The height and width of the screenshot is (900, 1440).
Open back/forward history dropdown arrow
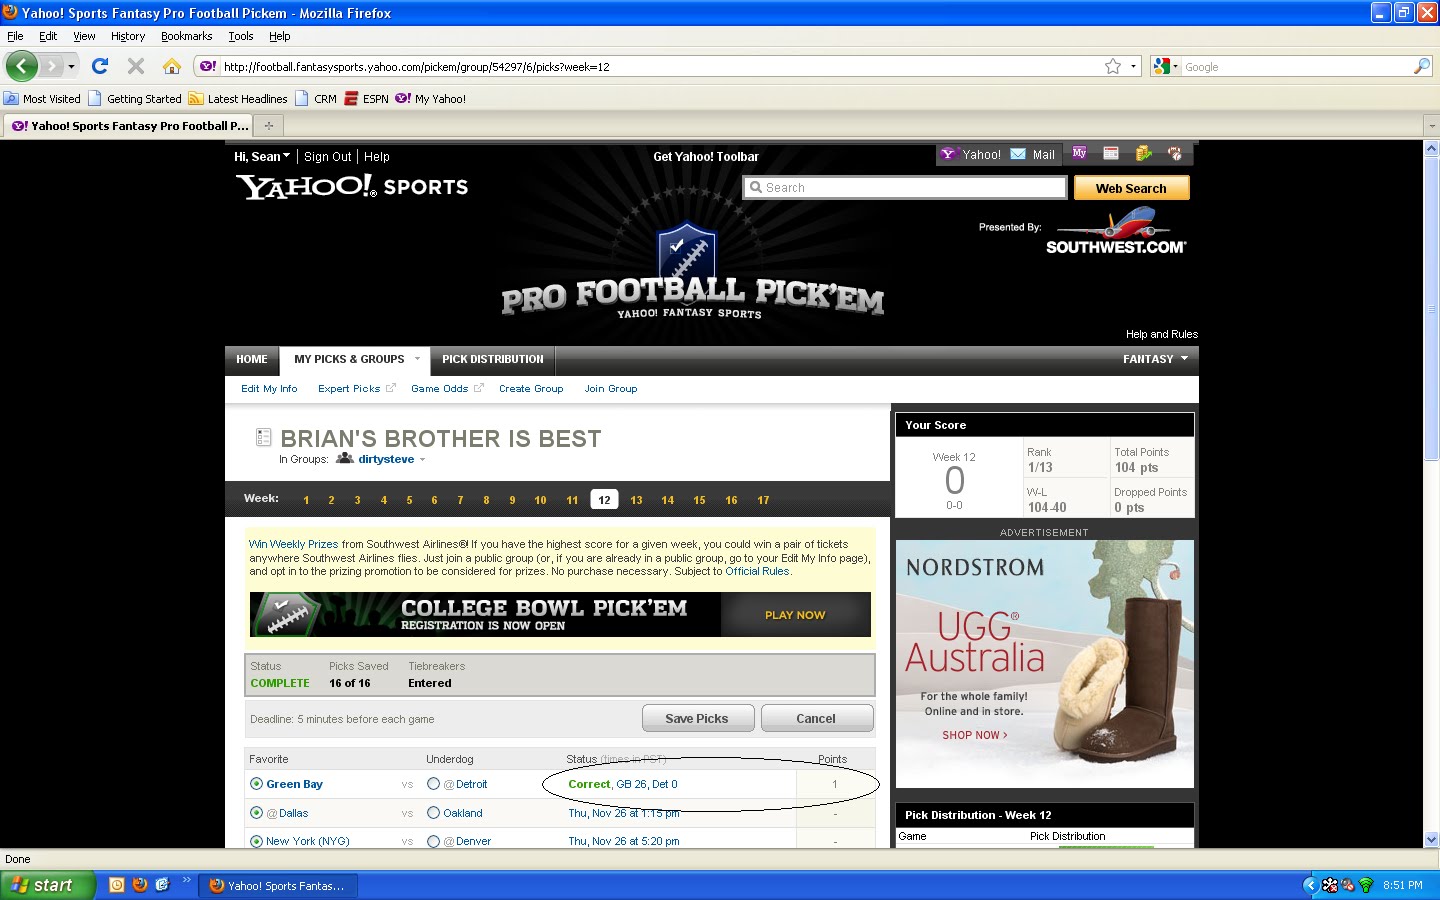[x=71, y=66]
